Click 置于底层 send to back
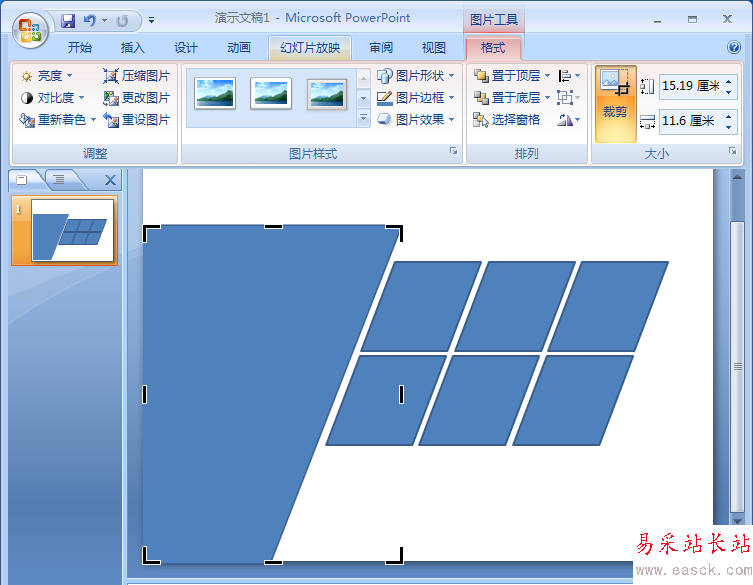The image size is (753, 585). [507, 98]
